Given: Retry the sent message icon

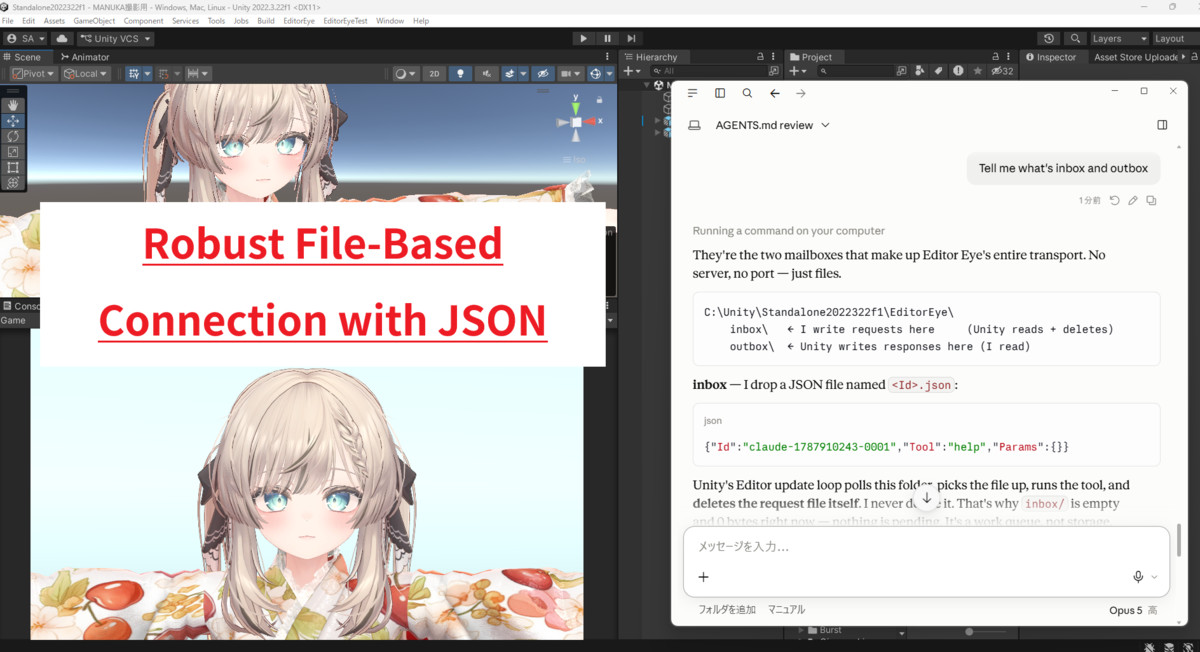Looking at the screenshot, I should [x=1115, y=200].
